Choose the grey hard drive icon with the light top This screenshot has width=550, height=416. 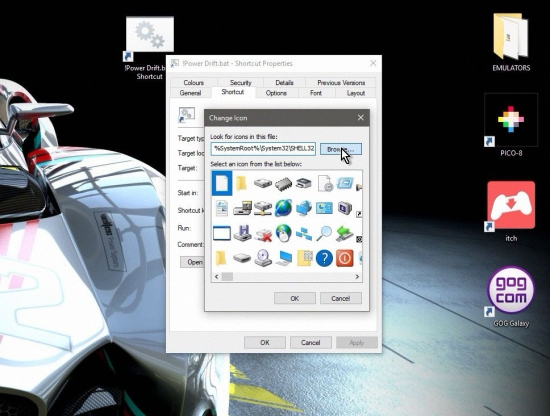click(263, 183)
